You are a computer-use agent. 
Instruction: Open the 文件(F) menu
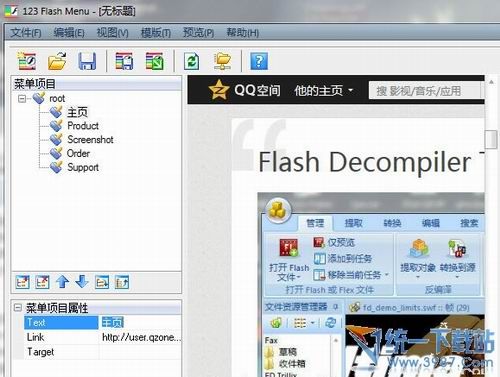click(26, 33)
